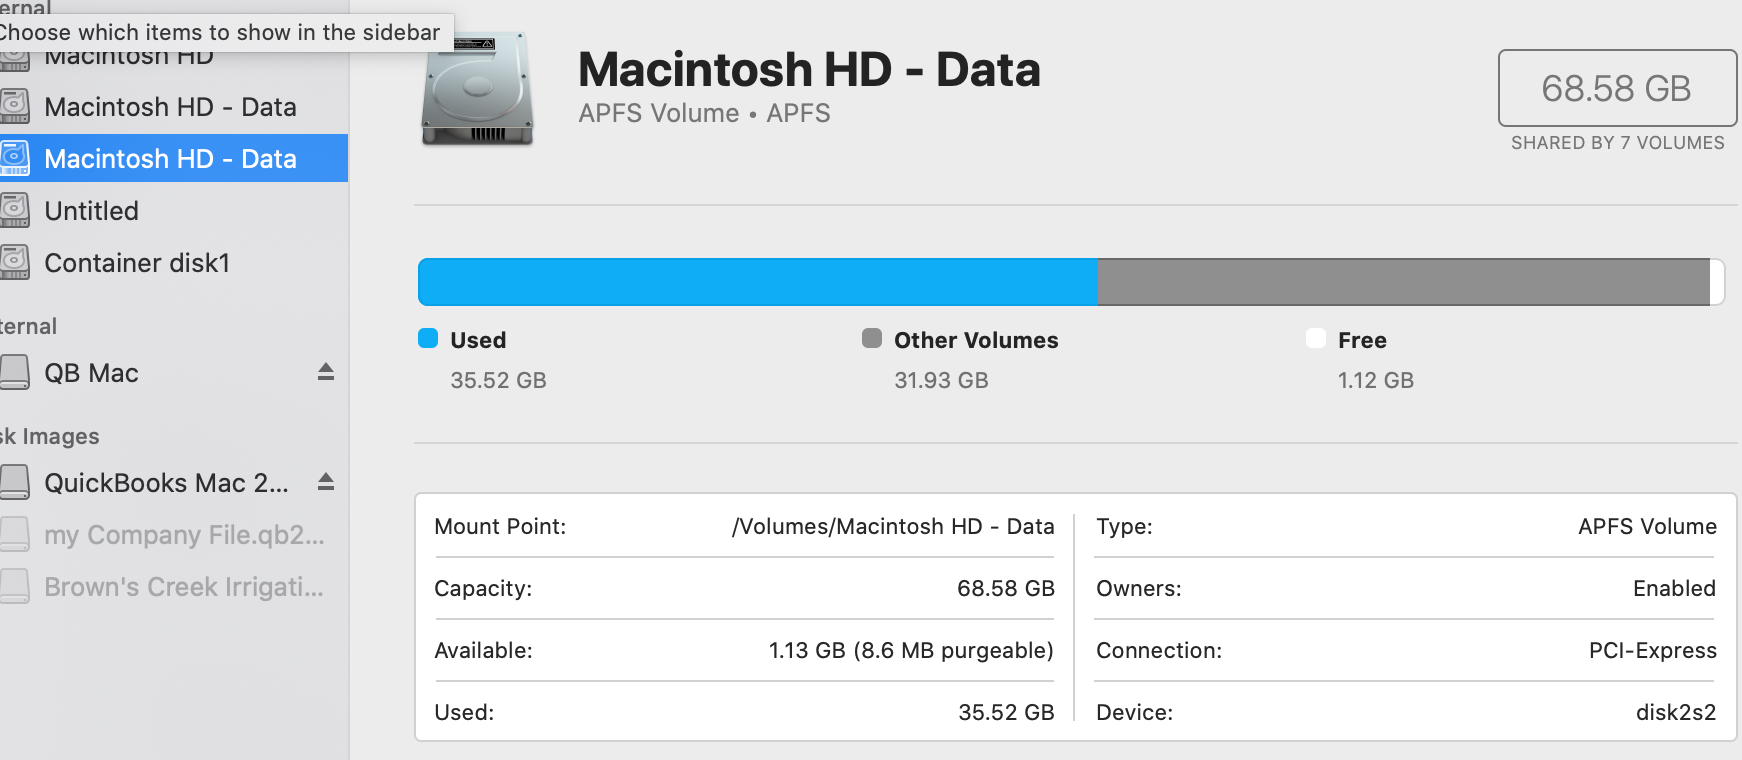Click the gray Other Volumes legend swatch

pos(872,338)
